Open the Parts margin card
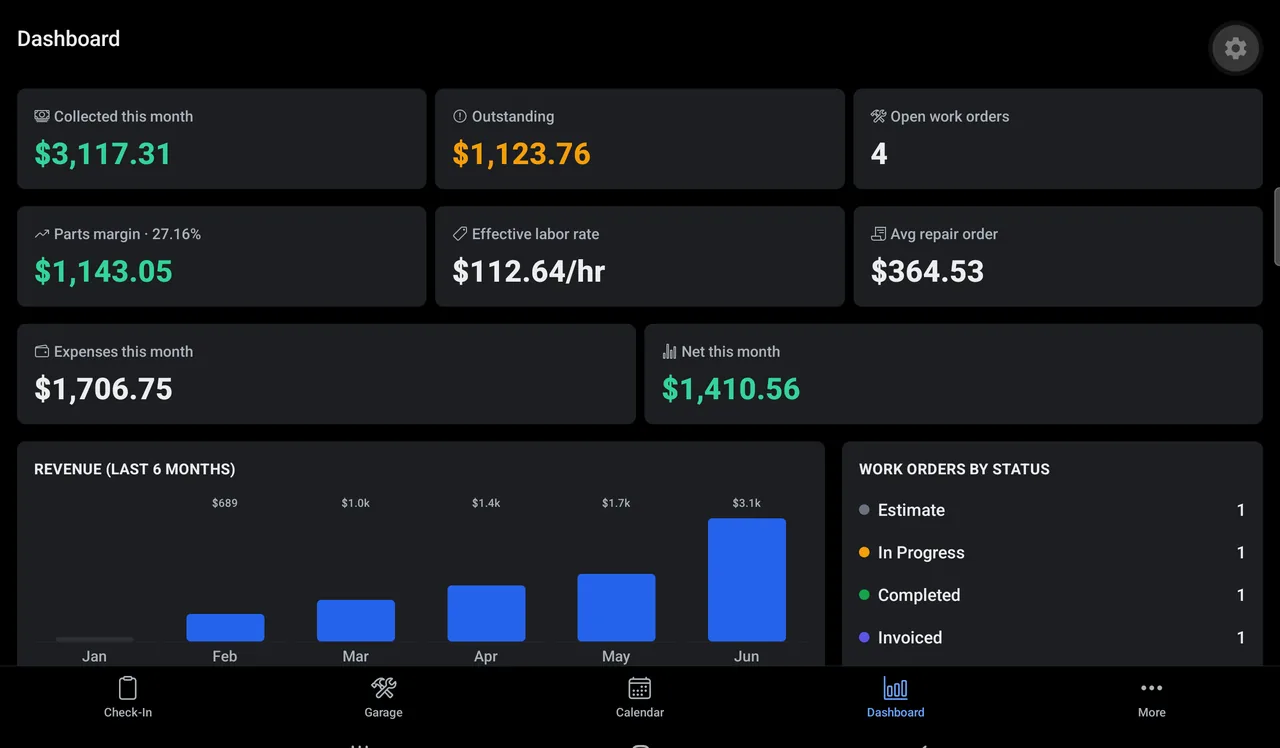This screenshot has height=748, width=1280. tap(222, 256)
